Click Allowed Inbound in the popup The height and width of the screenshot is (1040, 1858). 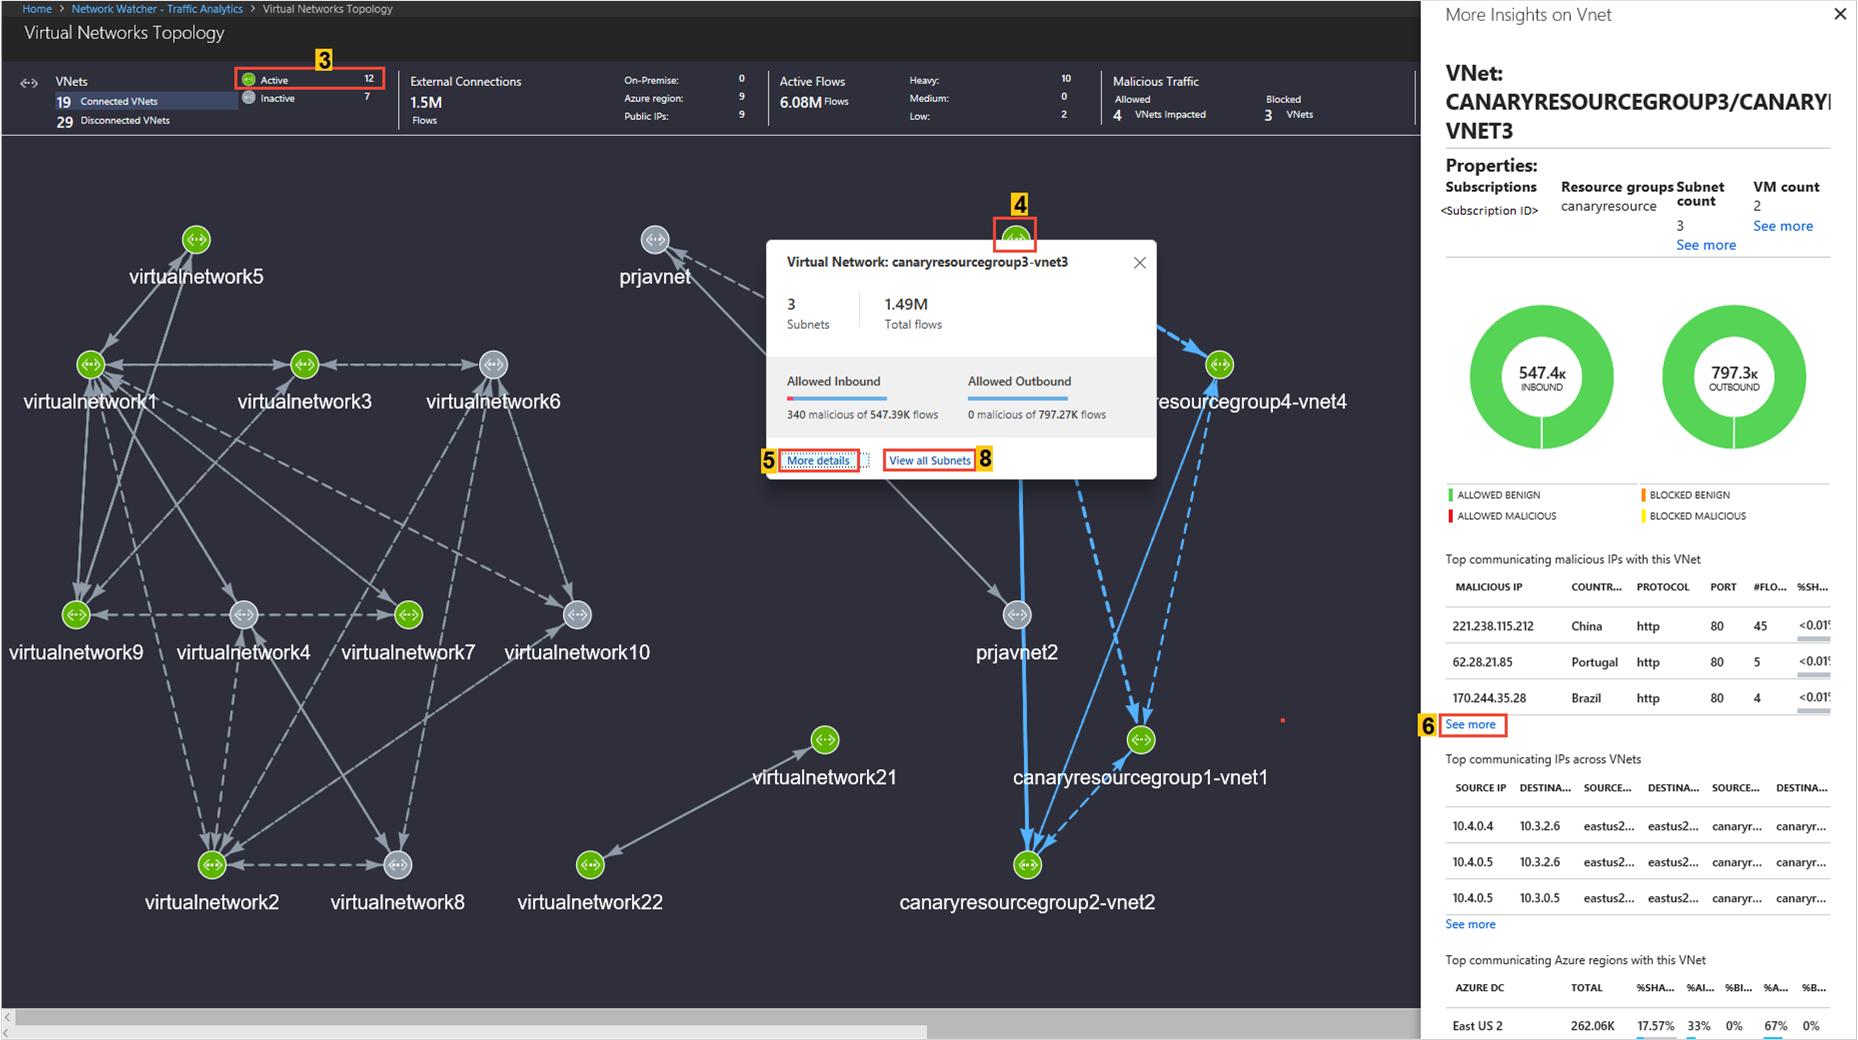[x=834, y=382]
